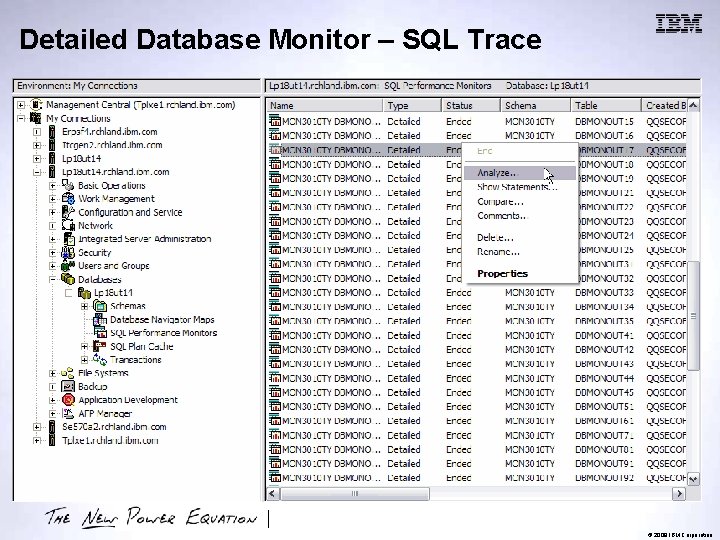Click the Databases folder icon
Screen dimensions: 720x540
[68, 279]
